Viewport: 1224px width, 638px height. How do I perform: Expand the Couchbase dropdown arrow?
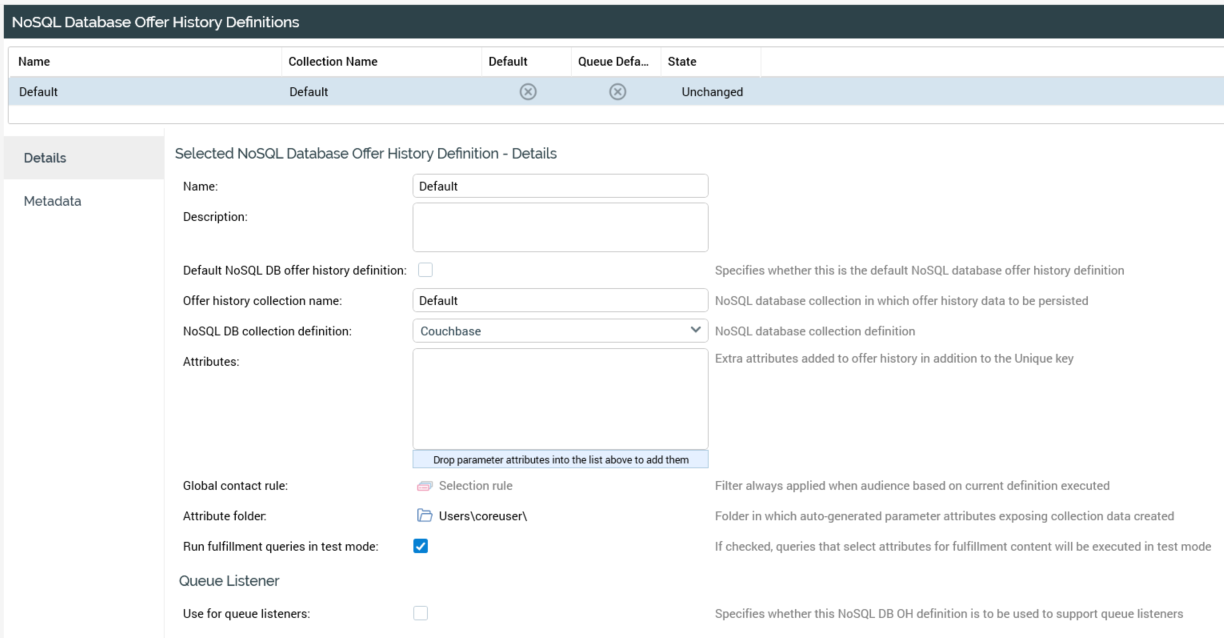click(x=695, y=331)
